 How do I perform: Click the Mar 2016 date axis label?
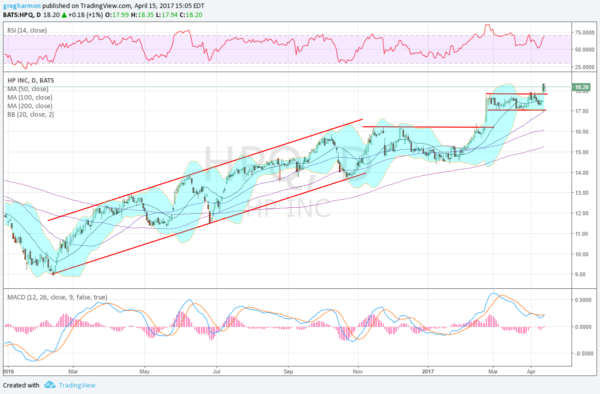click(x=73, y=371)
